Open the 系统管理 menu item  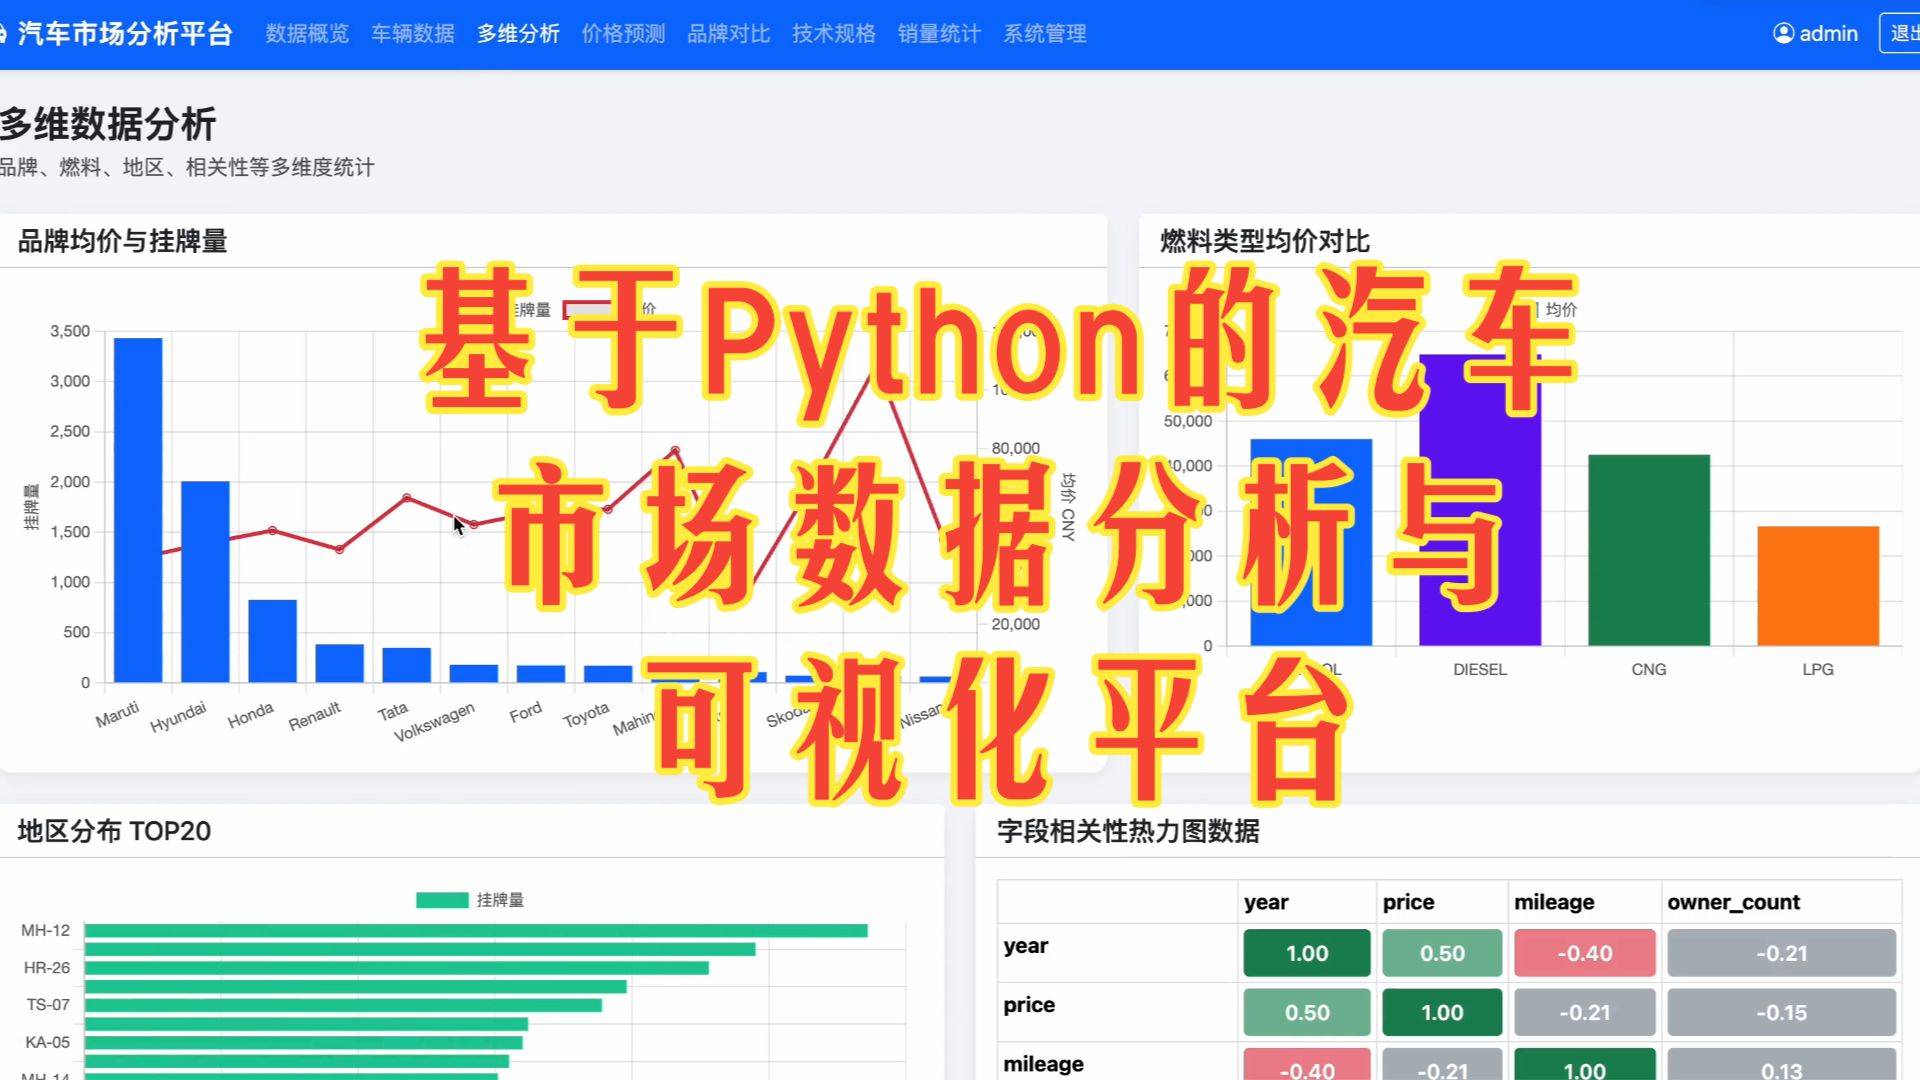[1045, 33]
